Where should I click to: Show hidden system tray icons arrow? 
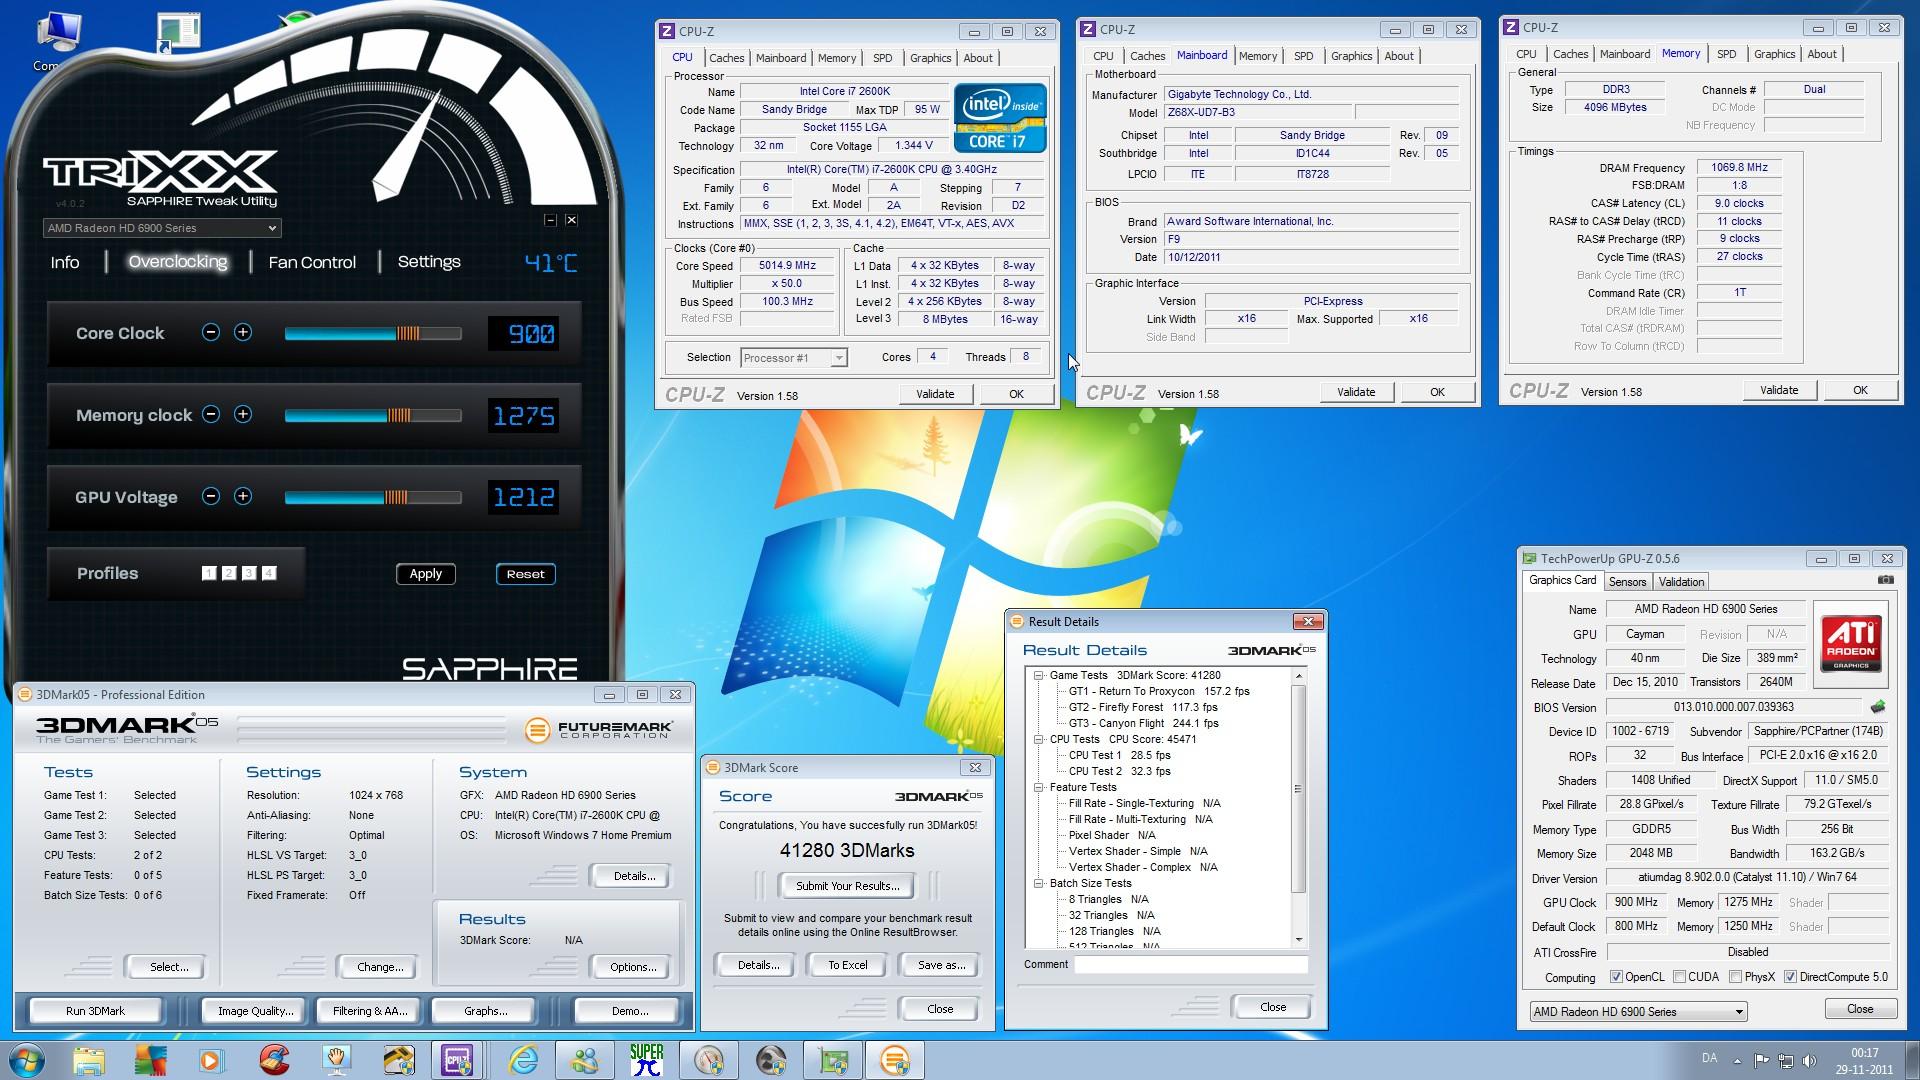[x=1736, y=1061]
